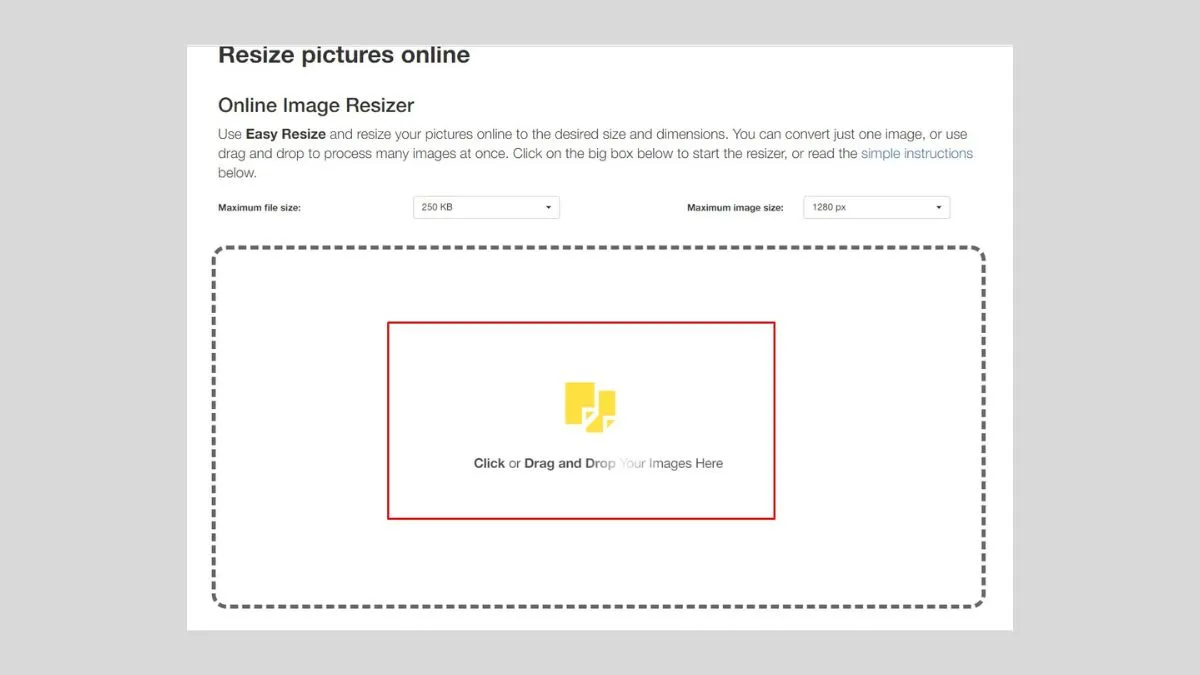Click the Online Image Resizer heading
This screenshot has width=1200, height=675.
[x=316, y=105]
